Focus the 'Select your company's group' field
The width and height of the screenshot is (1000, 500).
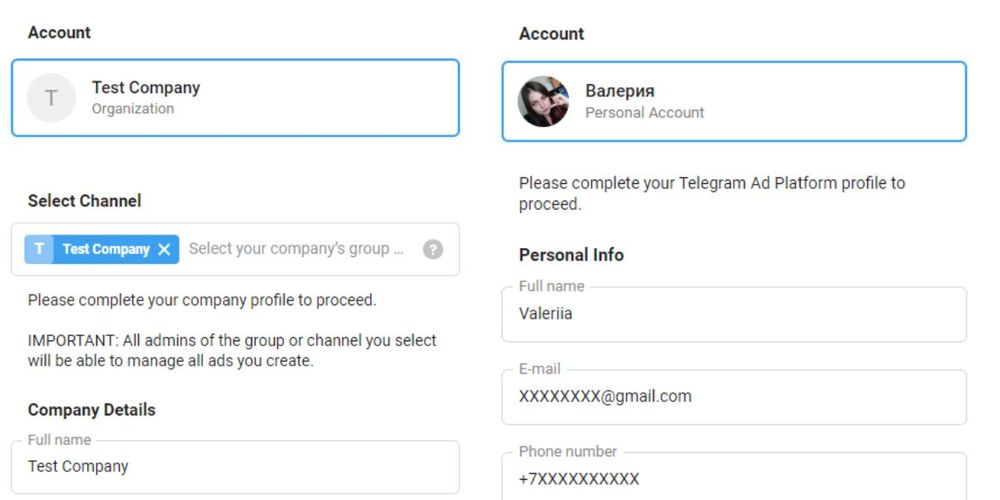pyautogui.click(x=297, y=249)
